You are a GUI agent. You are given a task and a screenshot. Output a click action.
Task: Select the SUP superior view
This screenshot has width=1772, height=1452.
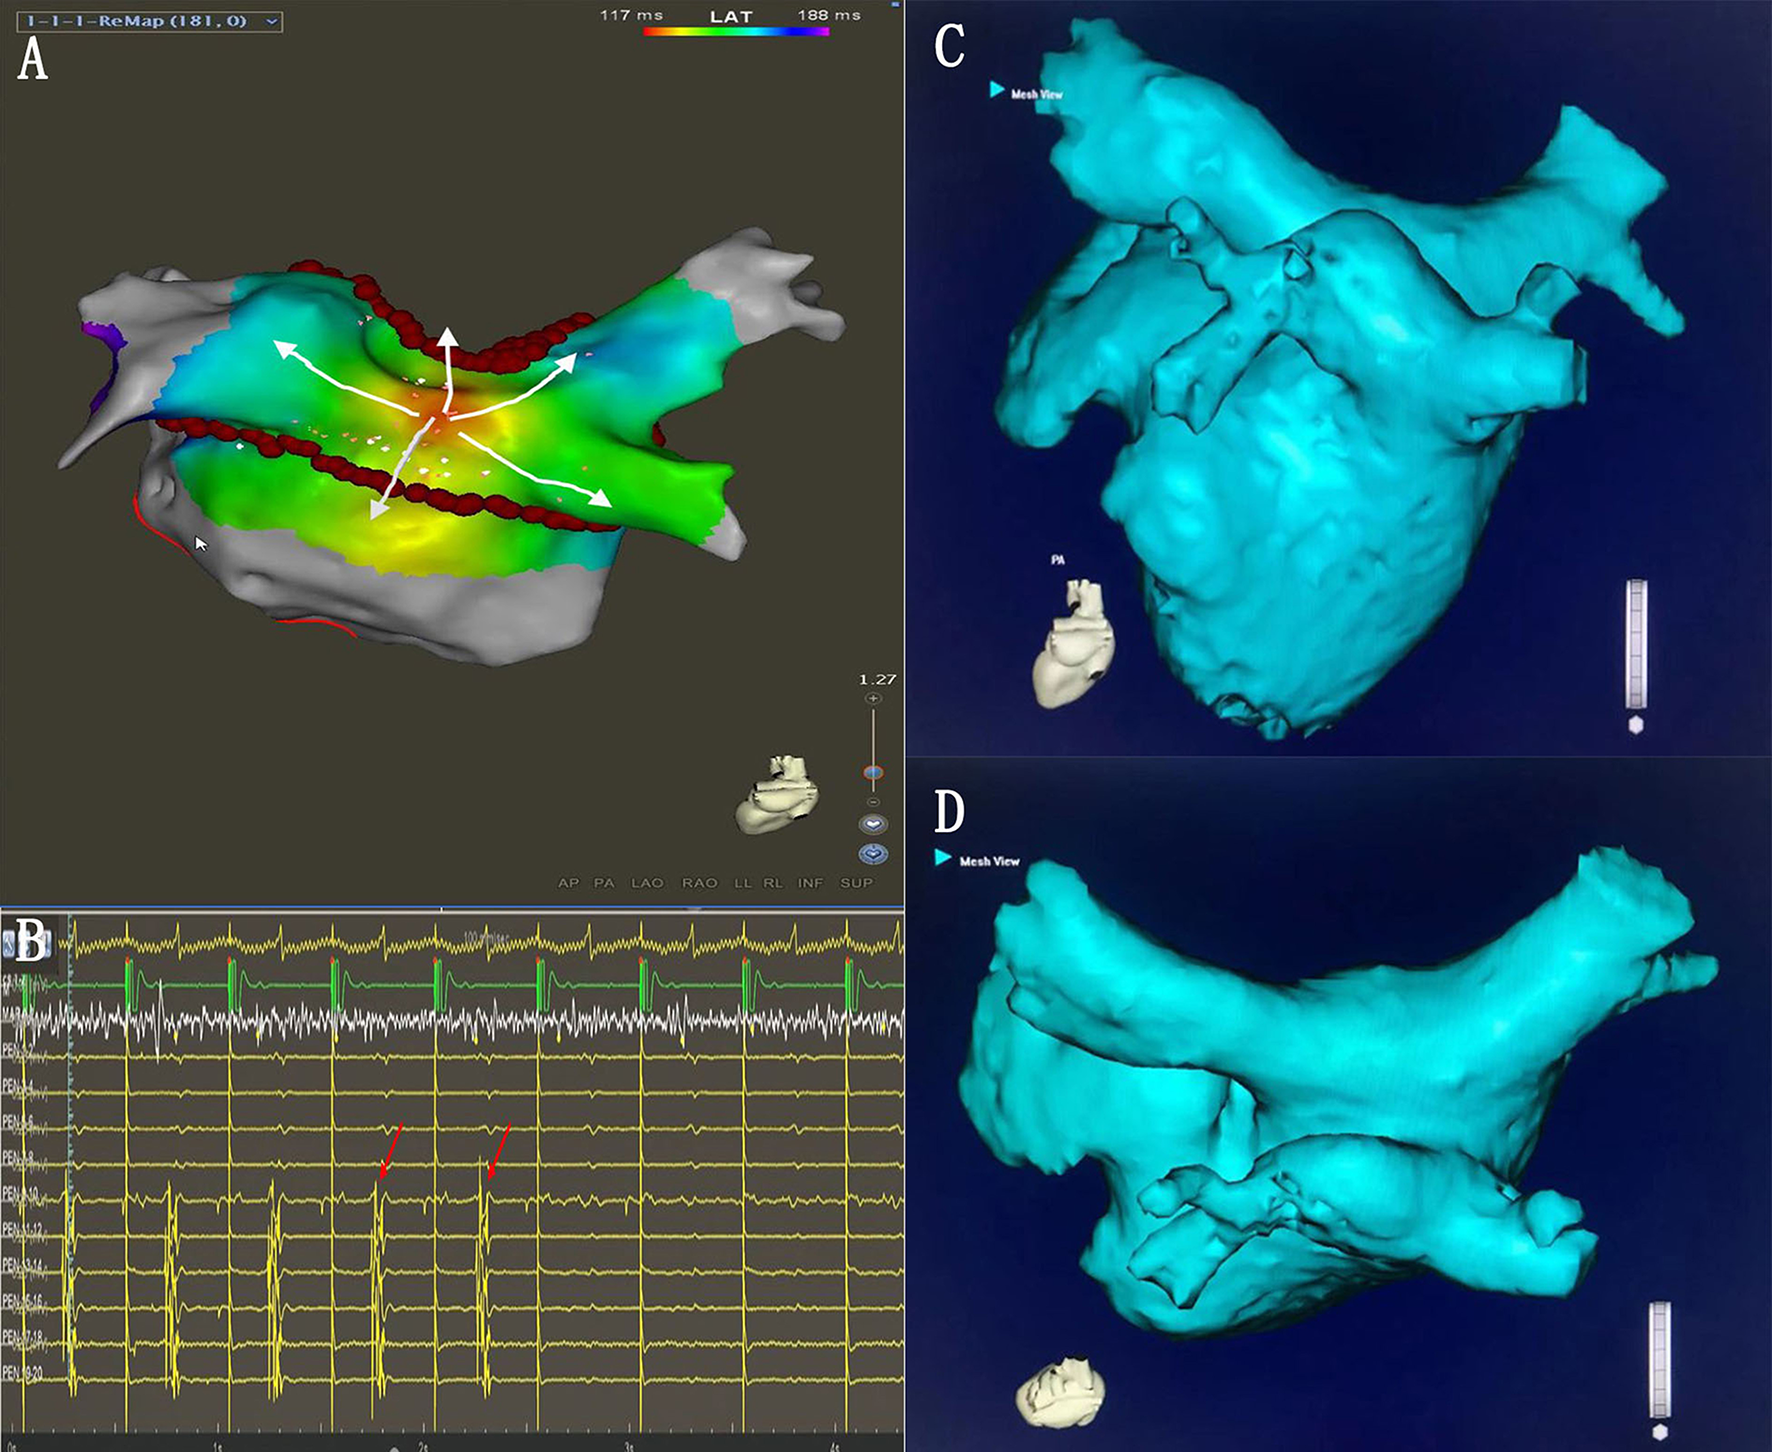(856, 883)
